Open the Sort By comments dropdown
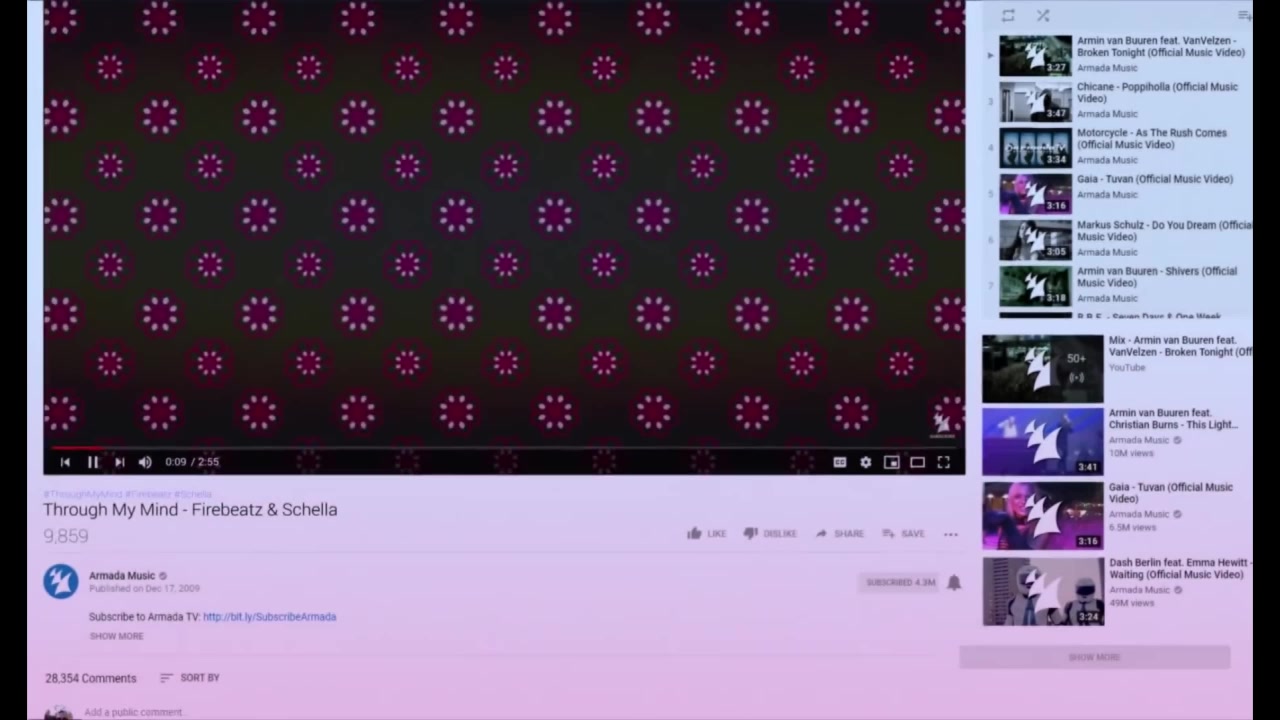This screenshot has height=720, width=1280. coord(190,678)
